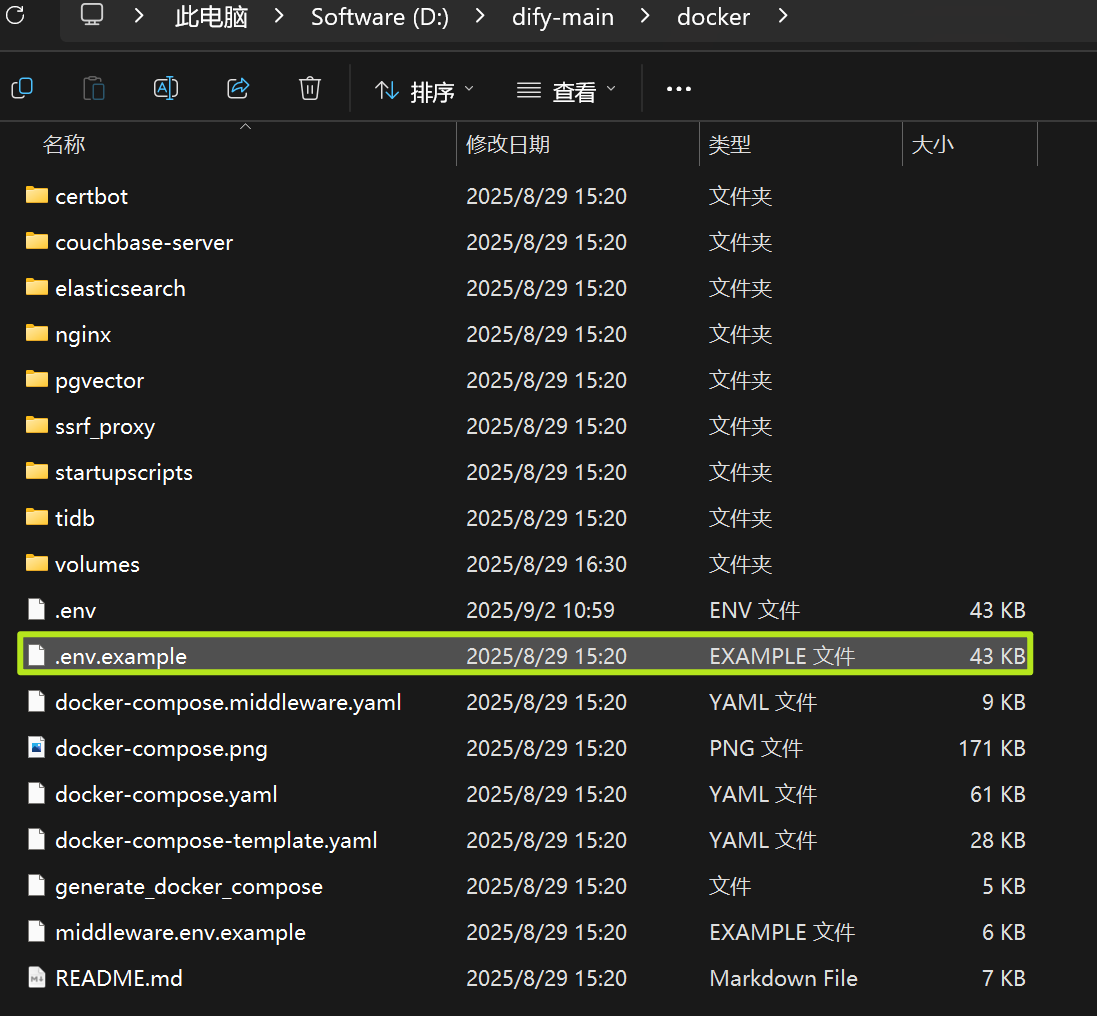Select the startupscripts folder name
This screenshot has height=1016, width=1097.
coord(124,473)
